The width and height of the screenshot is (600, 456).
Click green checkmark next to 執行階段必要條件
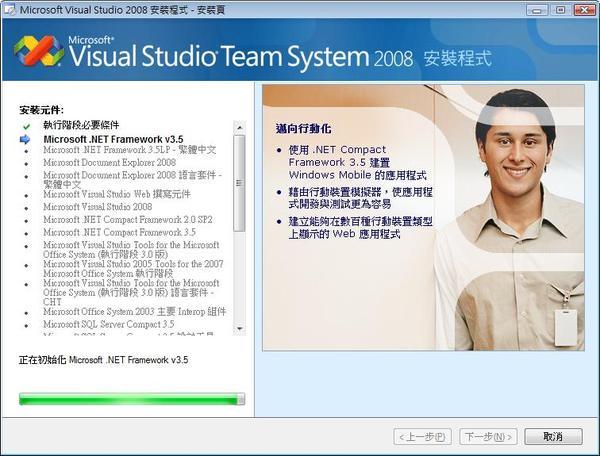(26, 126)
